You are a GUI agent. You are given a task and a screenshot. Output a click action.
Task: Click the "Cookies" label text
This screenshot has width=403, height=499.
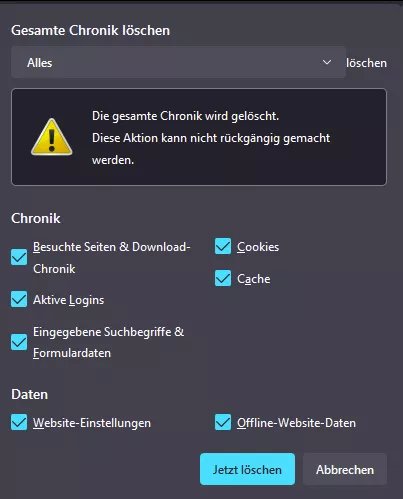click(258, 247)
